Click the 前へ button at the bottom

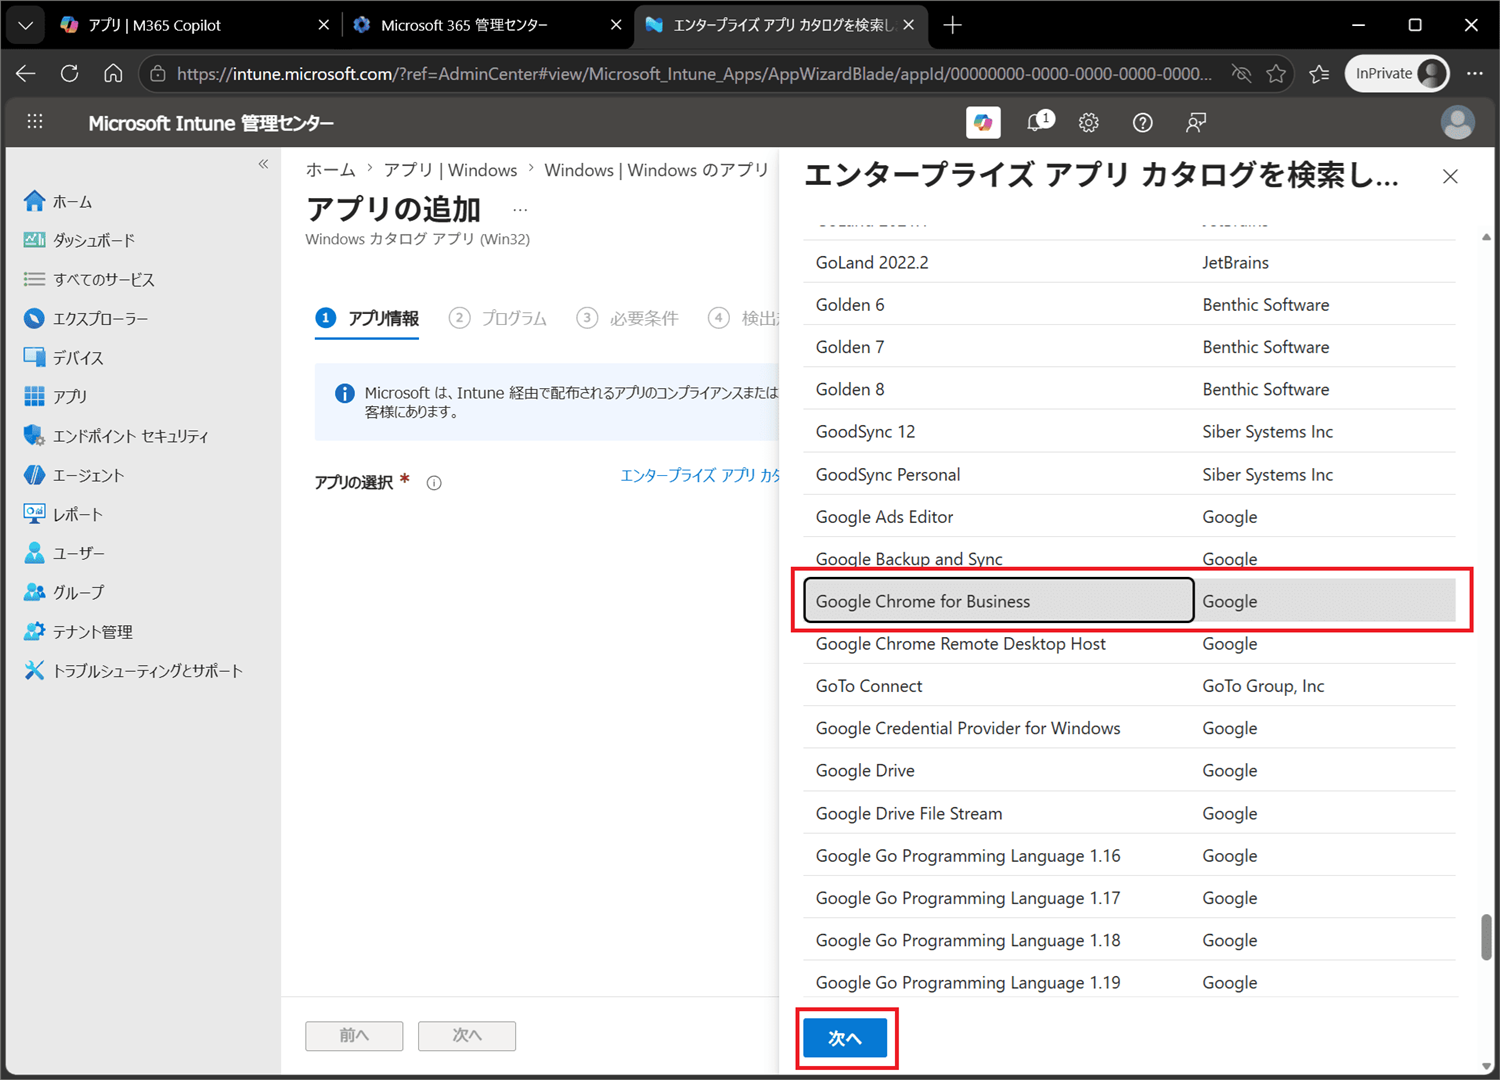coord(354,1035)
